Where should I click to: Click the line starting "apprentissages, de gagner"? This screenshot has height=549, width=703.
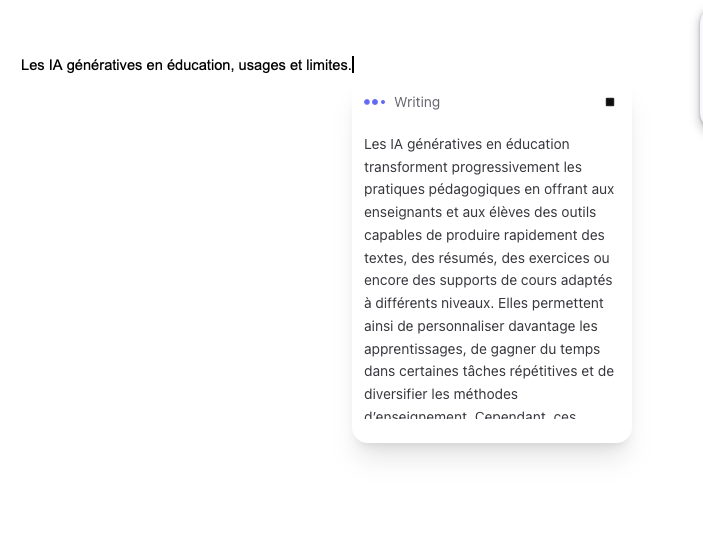(x=483, y=349)
